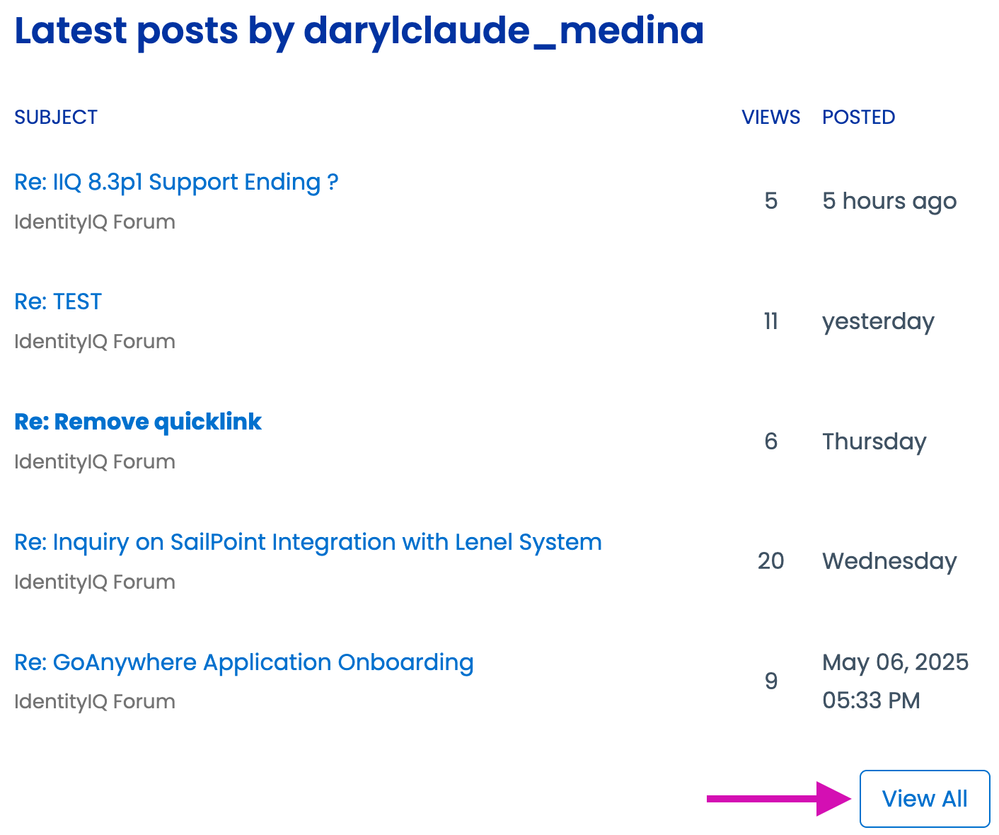Select IdentityIQ Forum label under IIQ 8.3p1 post
Screen dimensions: 999x835
click(x=95, y=222)
